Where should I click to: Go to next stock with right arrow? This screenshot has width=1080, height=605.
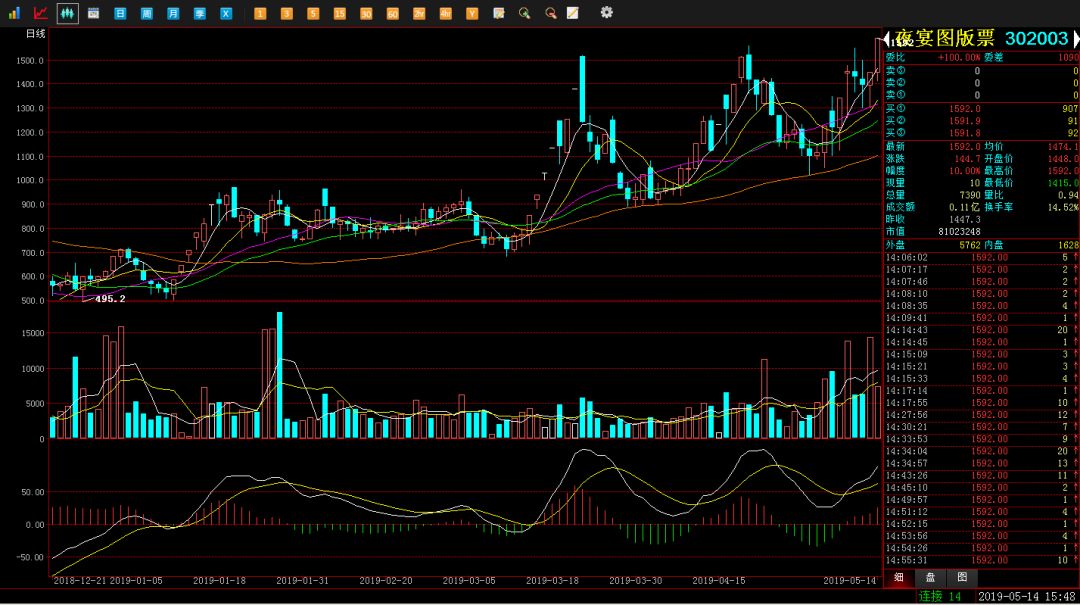[x=1076, y=39]
